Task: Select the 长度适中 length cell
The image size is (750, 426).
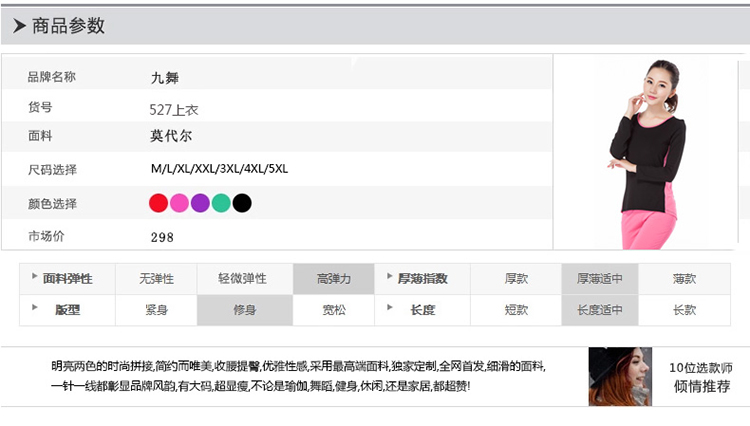Action: (x=599, y=310)
